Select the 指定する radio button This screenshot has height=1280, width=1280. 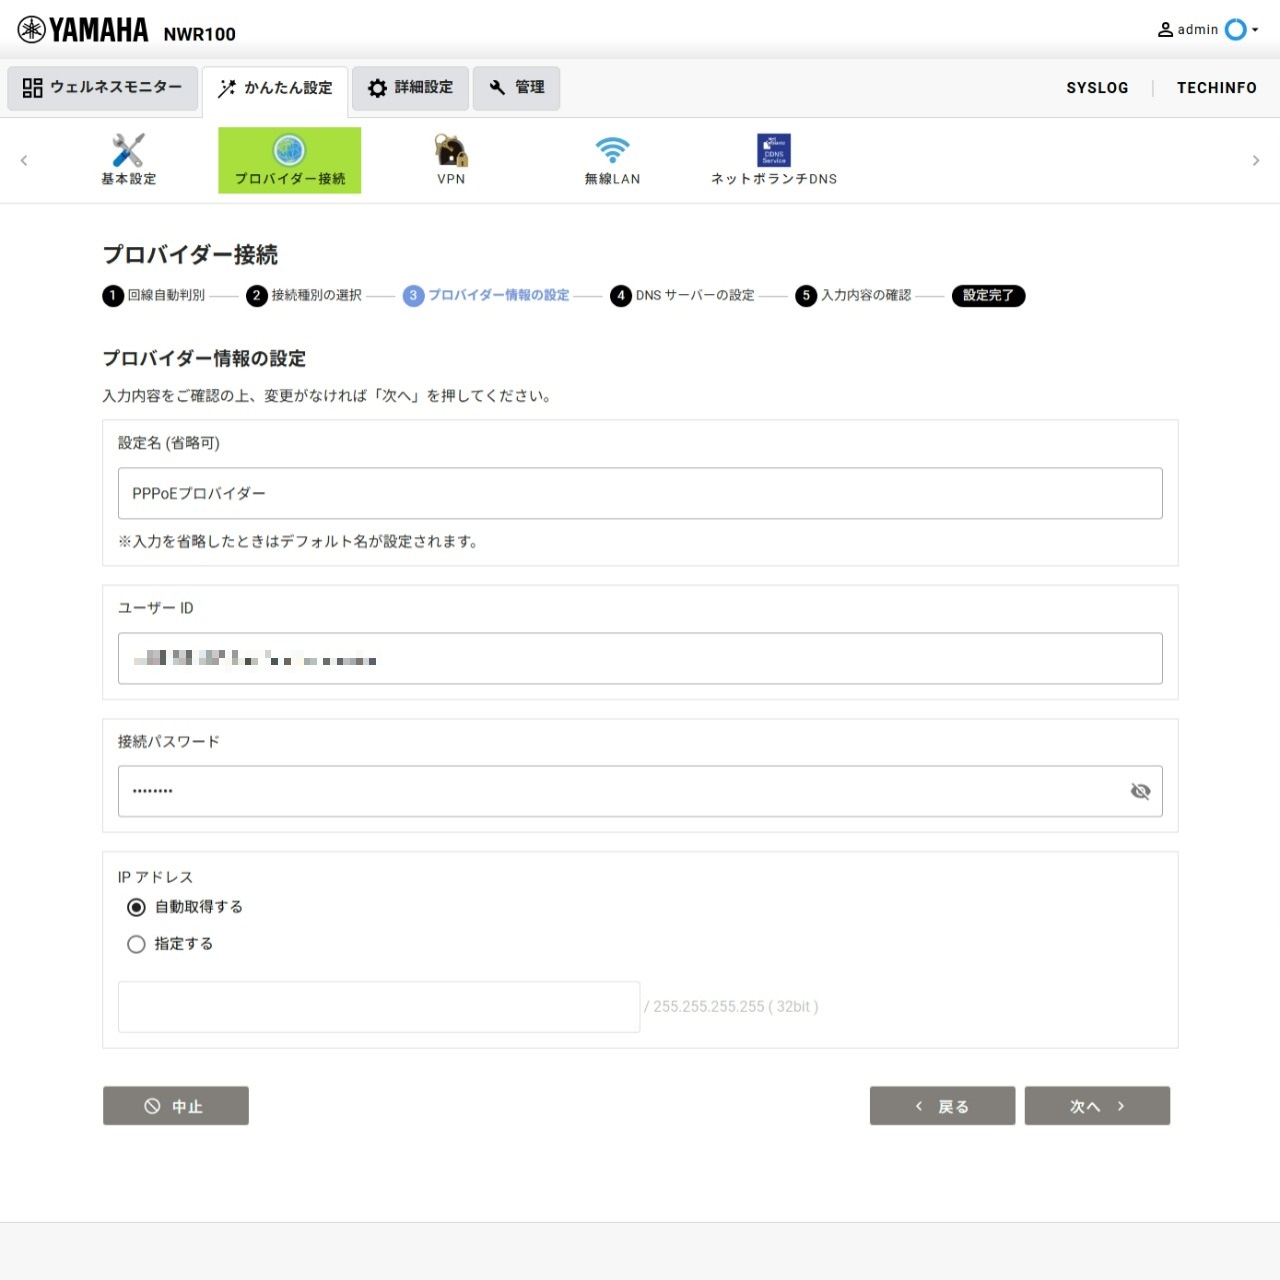click(137, 944)
